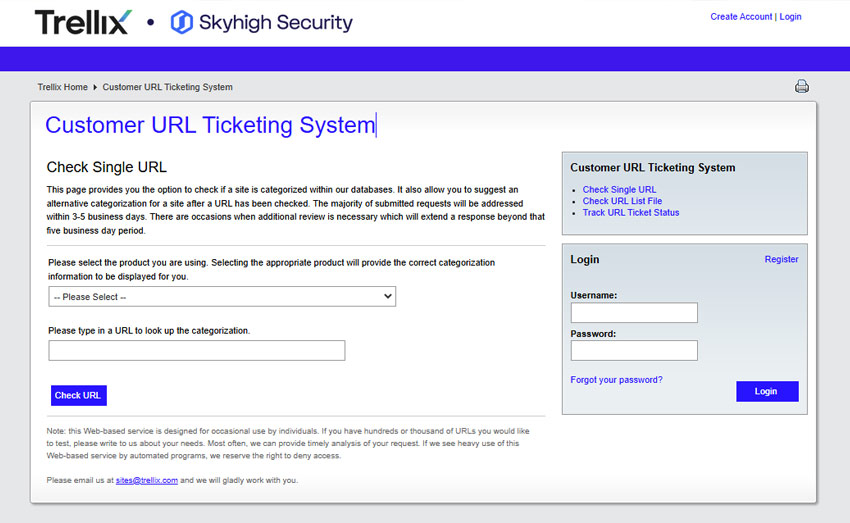Image resolution: width=850 pixels, height=523 pixels.
Task: Open the Track URL Ticket Status link
Action: (x=630, y=212)
